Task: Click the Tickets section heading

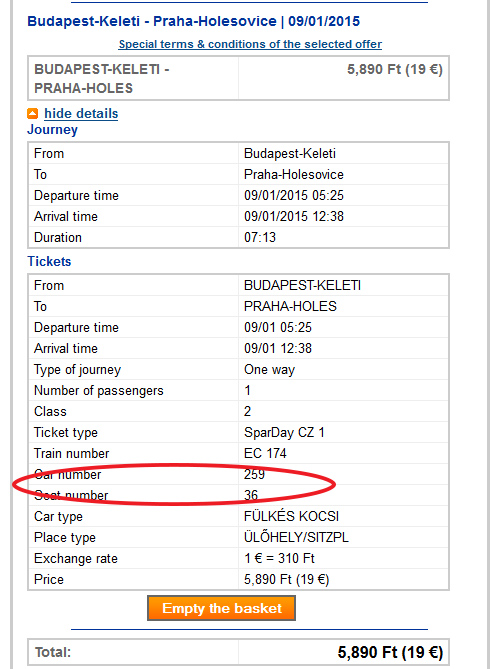Action: 49,261
